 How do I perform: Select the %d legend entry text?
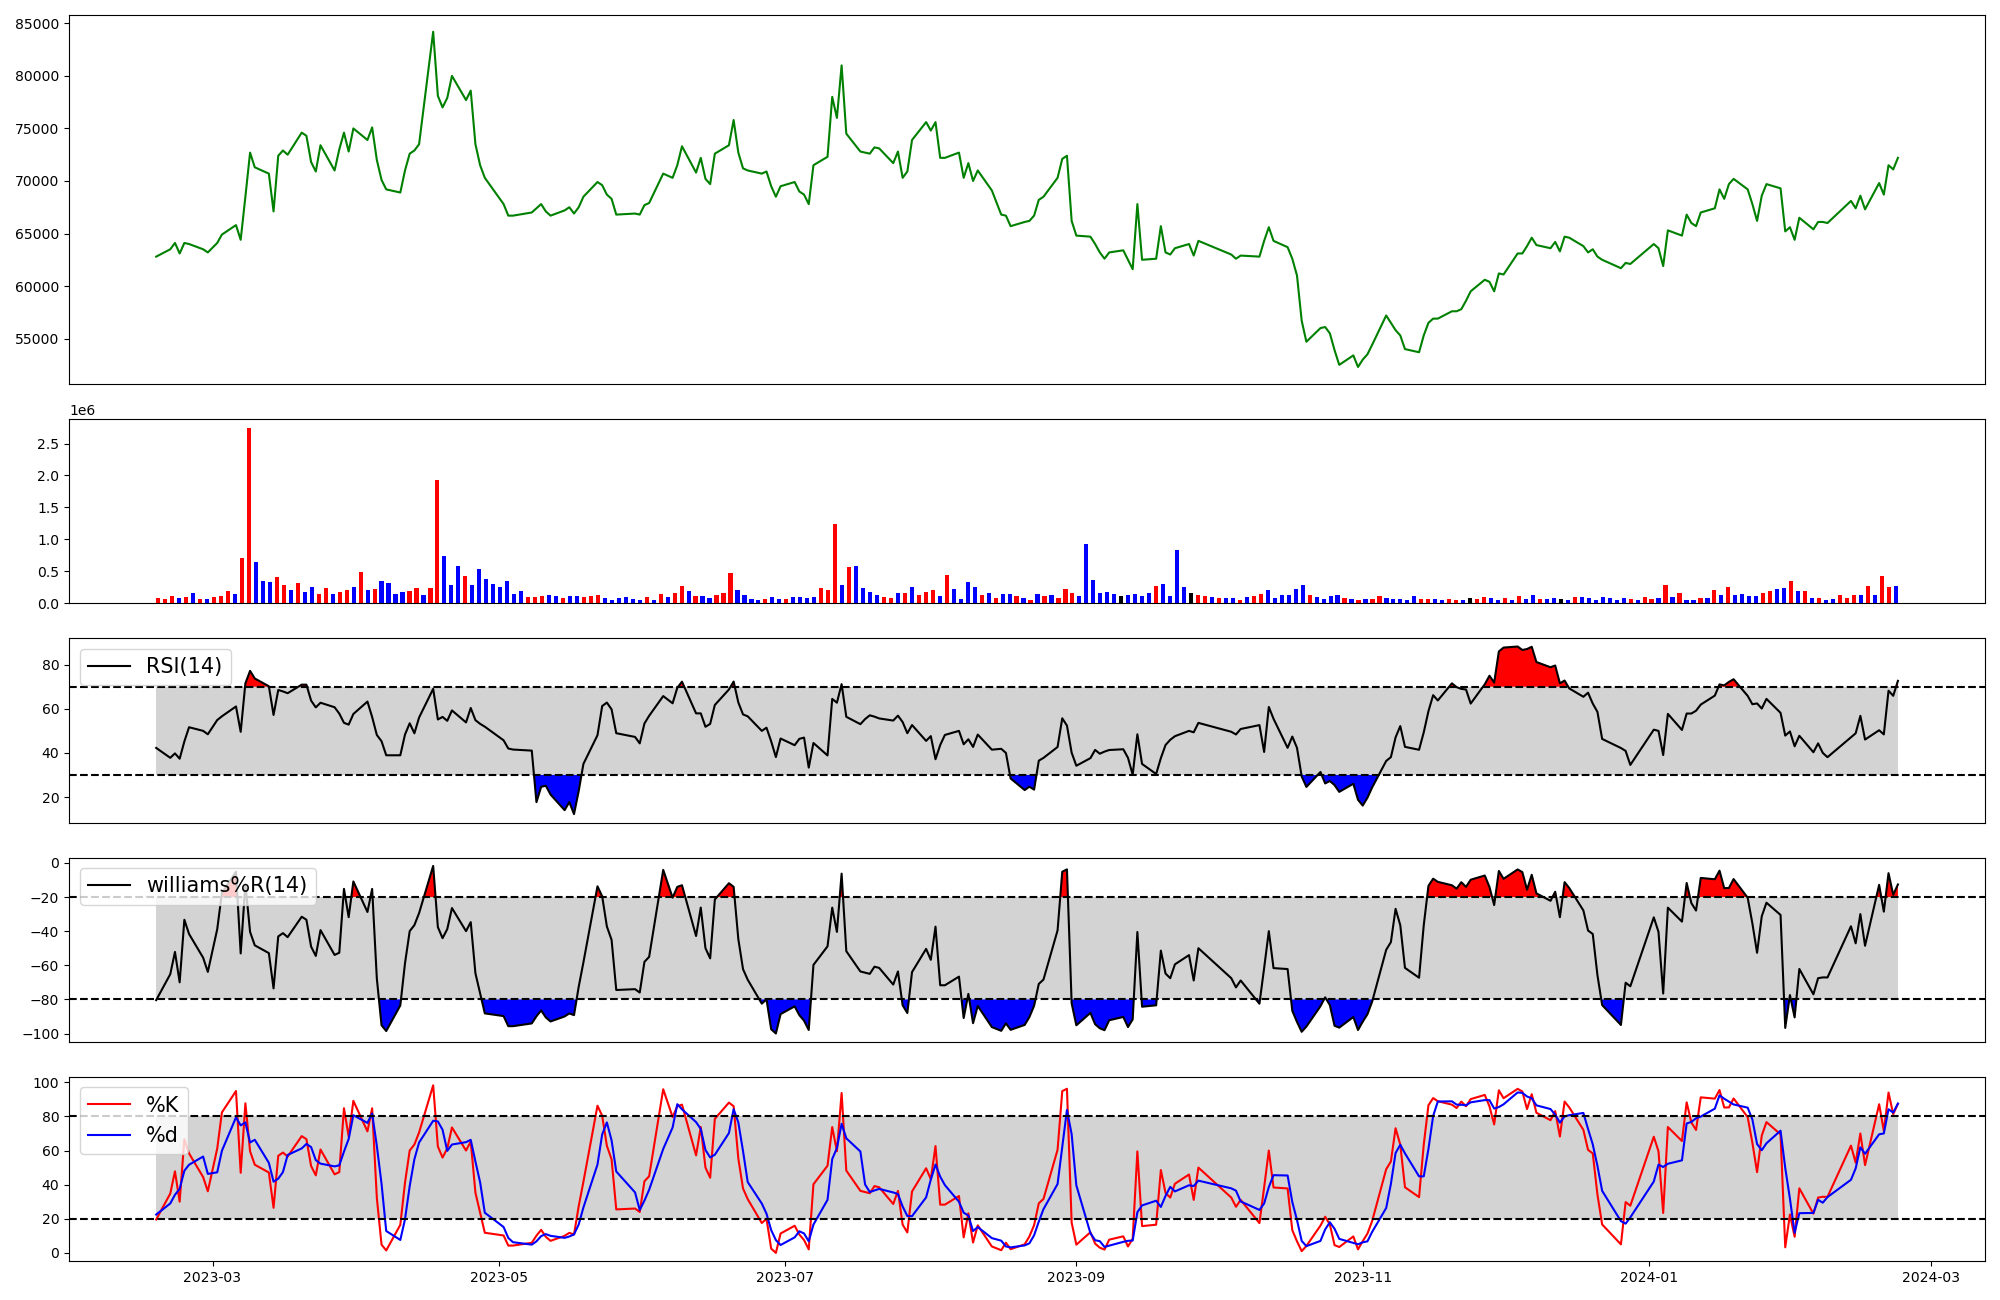162,1135
